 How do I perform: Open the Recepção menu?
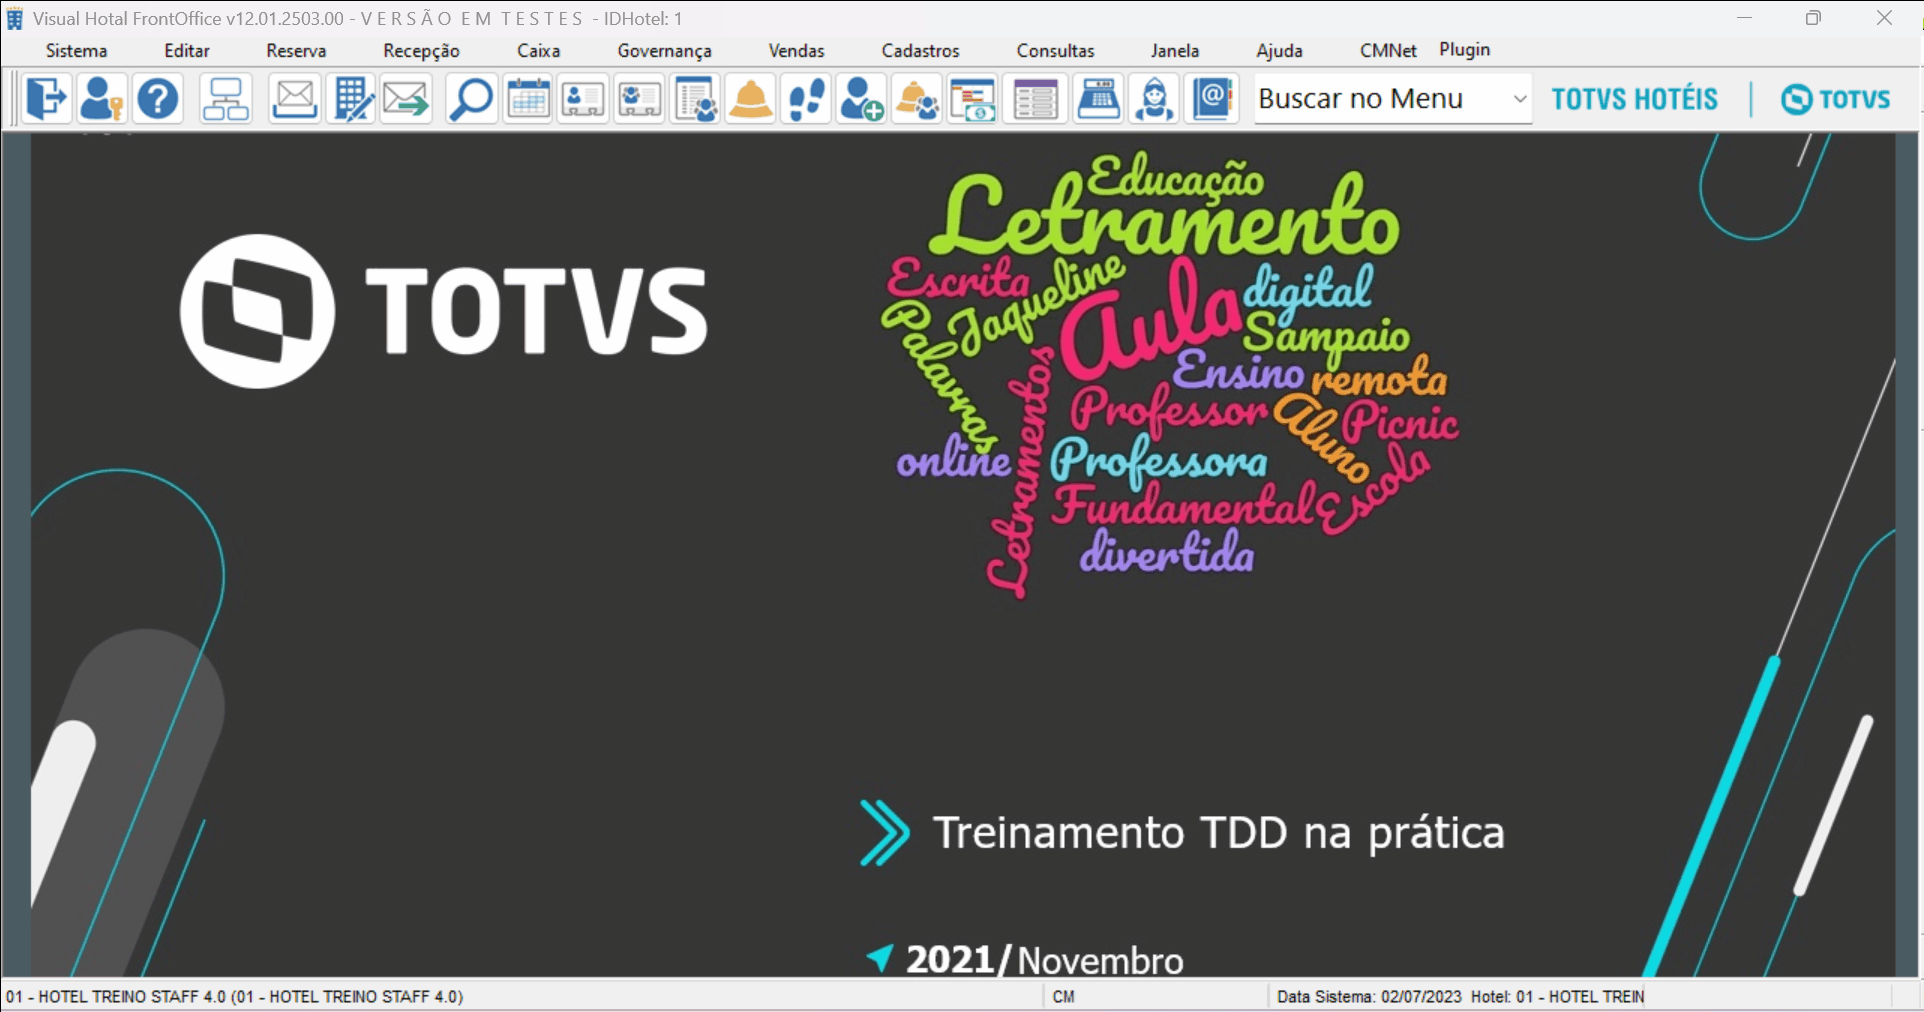pos(421,50)
